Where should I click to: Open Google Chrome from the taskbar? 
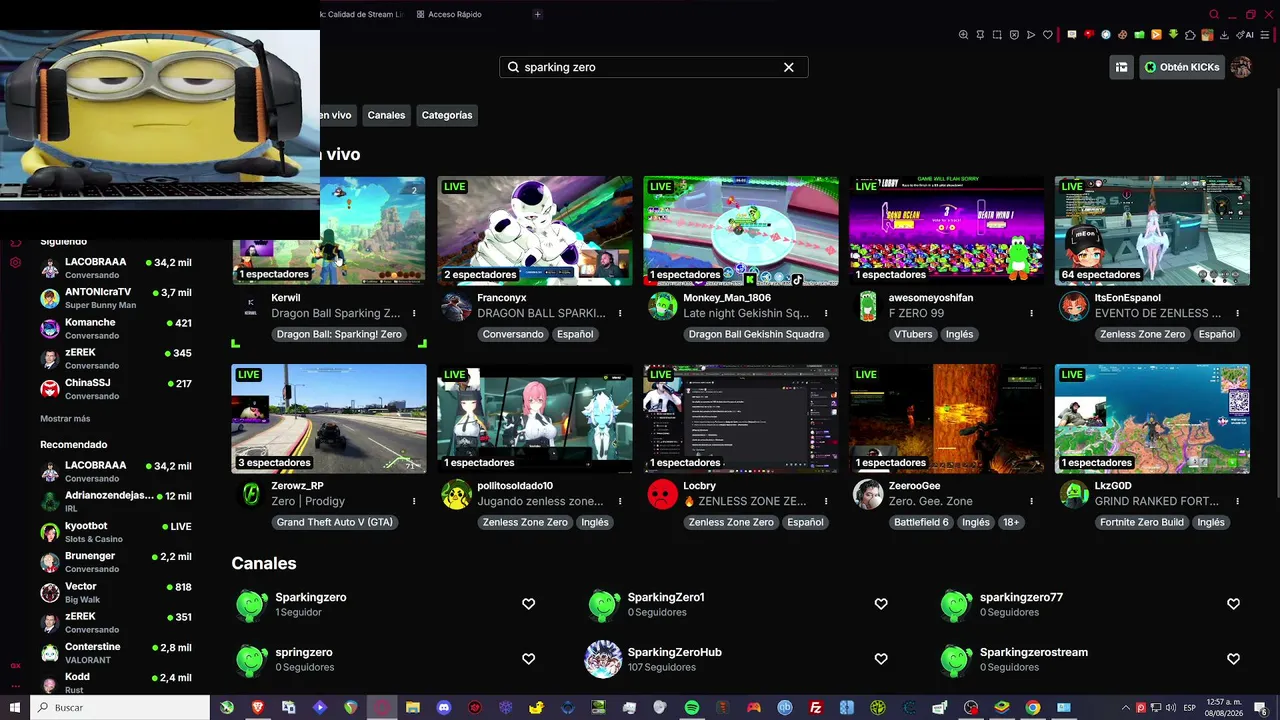click(1033, 707)
